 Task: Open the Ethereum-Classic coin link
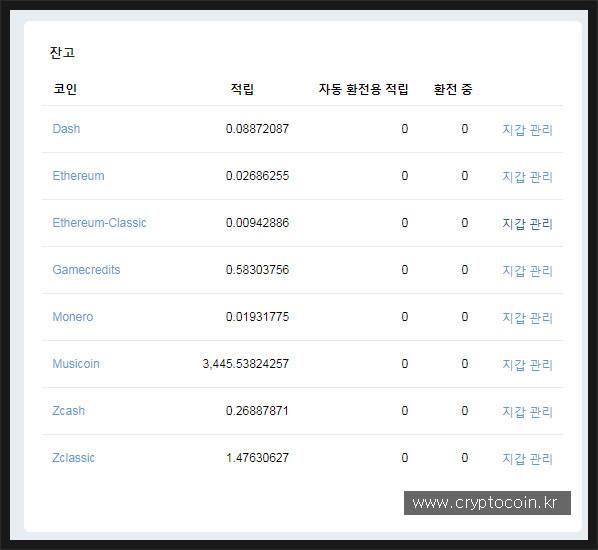point(99,223)
